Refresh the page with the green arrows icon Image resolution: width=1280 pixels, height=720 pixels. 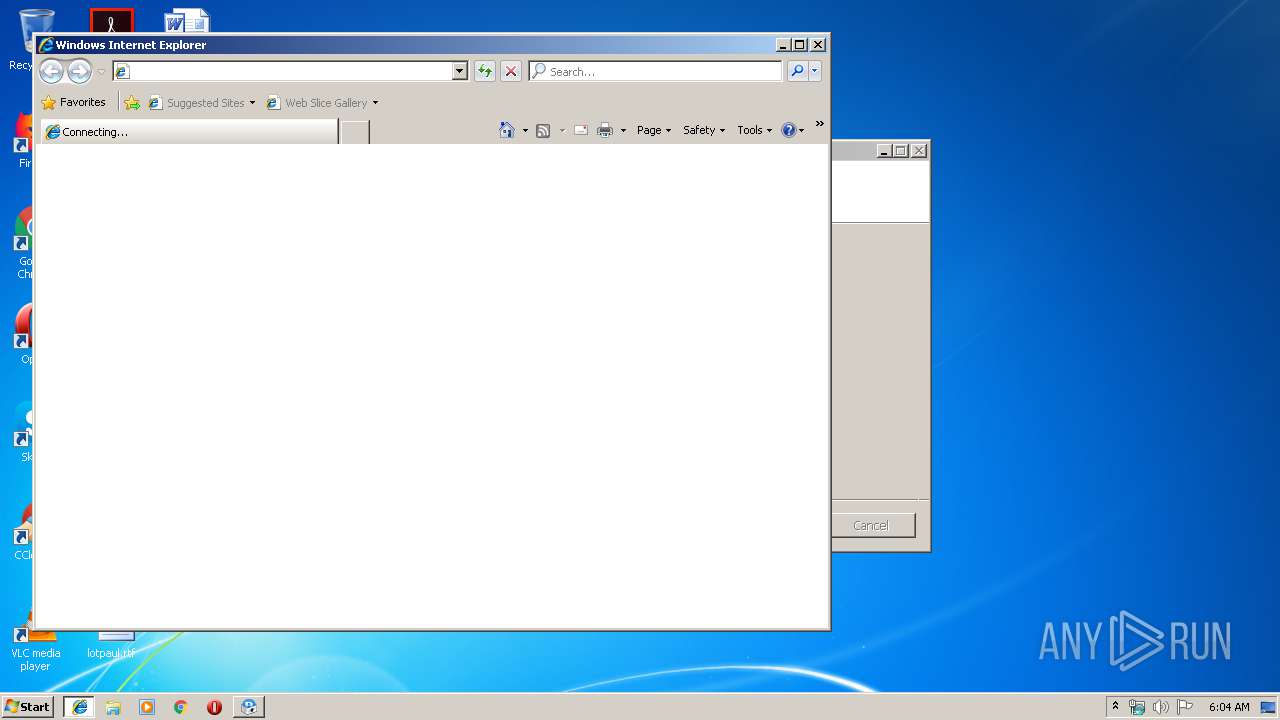[x=485, y=71]
